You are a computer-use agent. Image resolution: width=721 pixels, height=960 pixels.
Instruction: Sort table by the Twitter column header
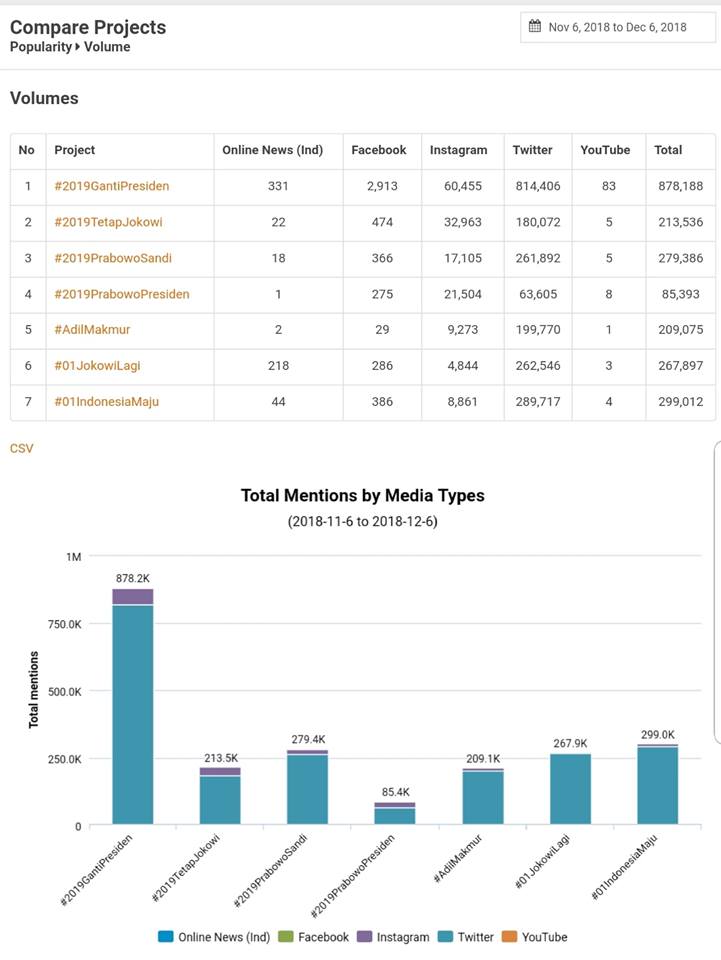pyautogui.click(x=532, y=150)
